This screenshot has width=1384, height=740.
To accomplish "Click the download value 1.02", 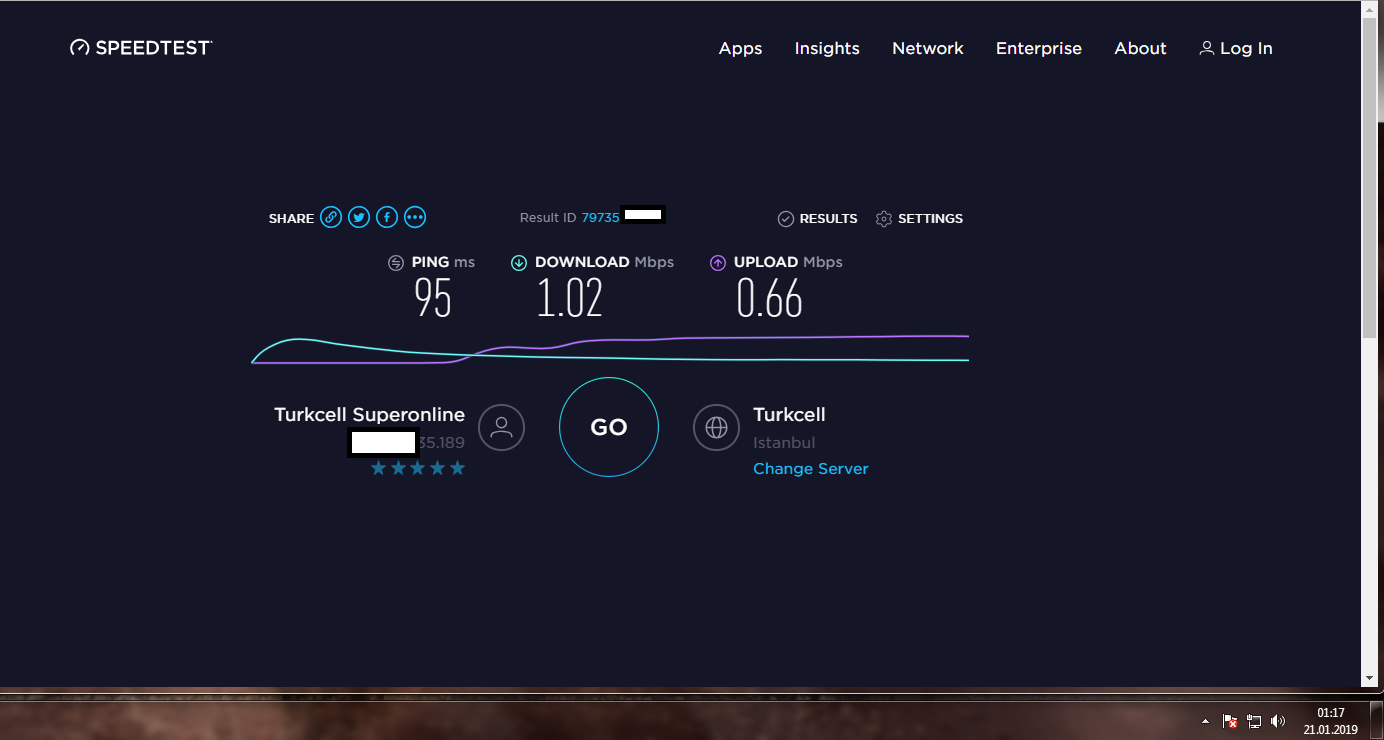I will point(570,298).
